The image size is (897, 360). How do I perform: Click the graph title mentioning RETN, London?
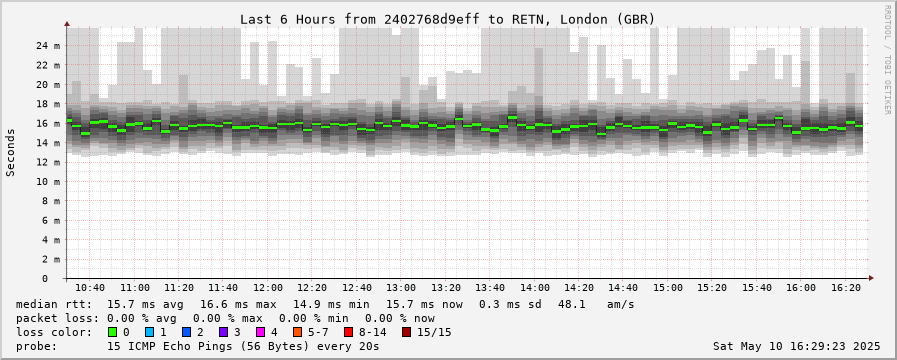click(x=447, y=19)
